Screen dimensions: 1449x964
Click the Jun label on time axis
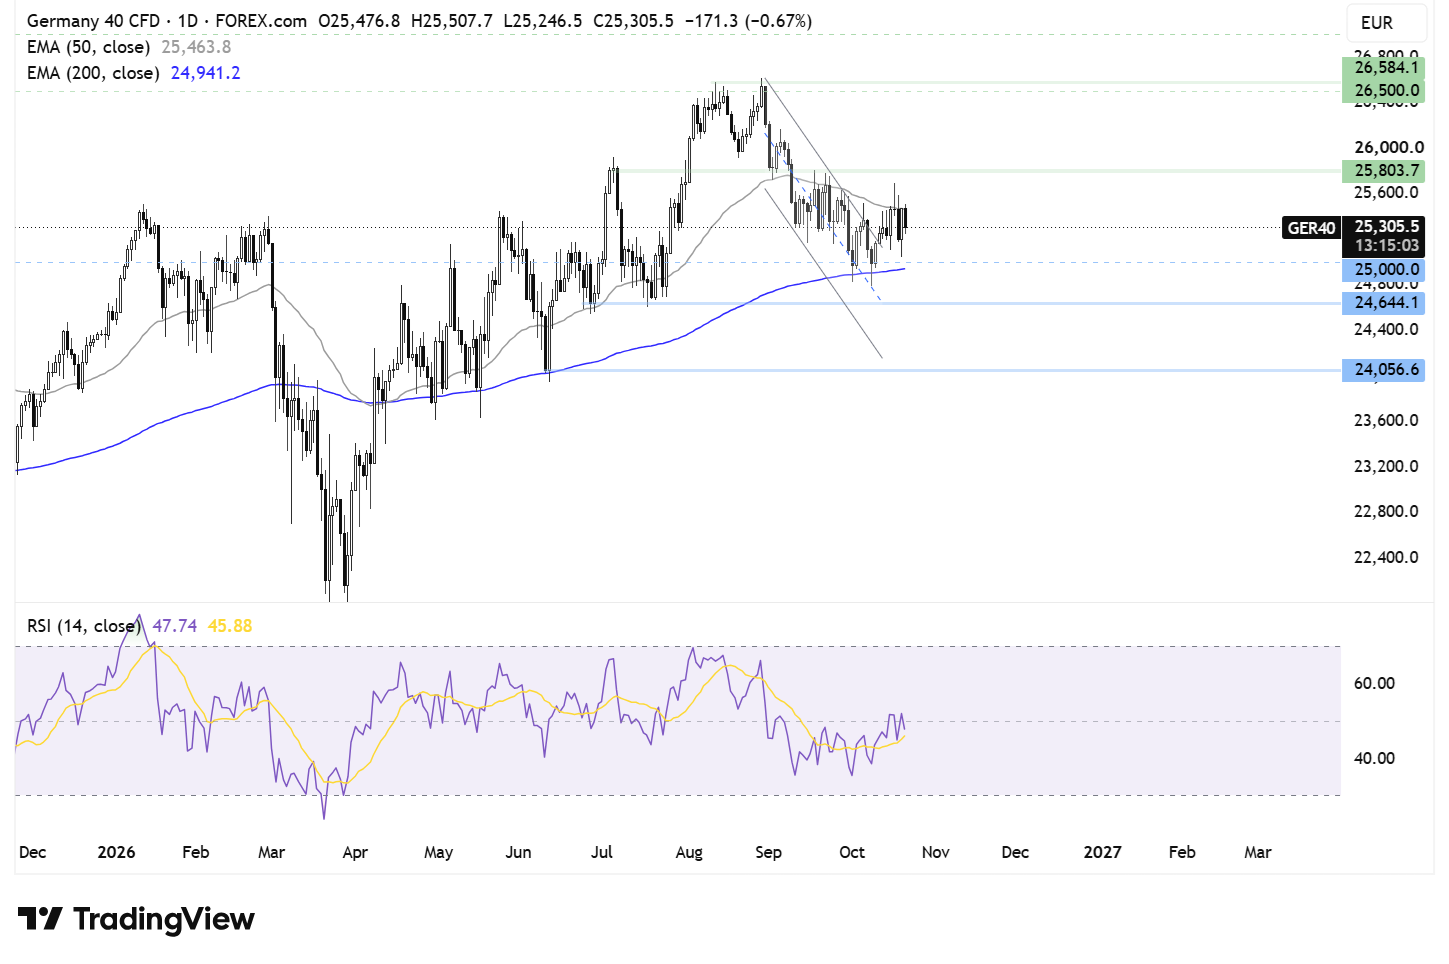pyautogui.click(x=518, y=853)
